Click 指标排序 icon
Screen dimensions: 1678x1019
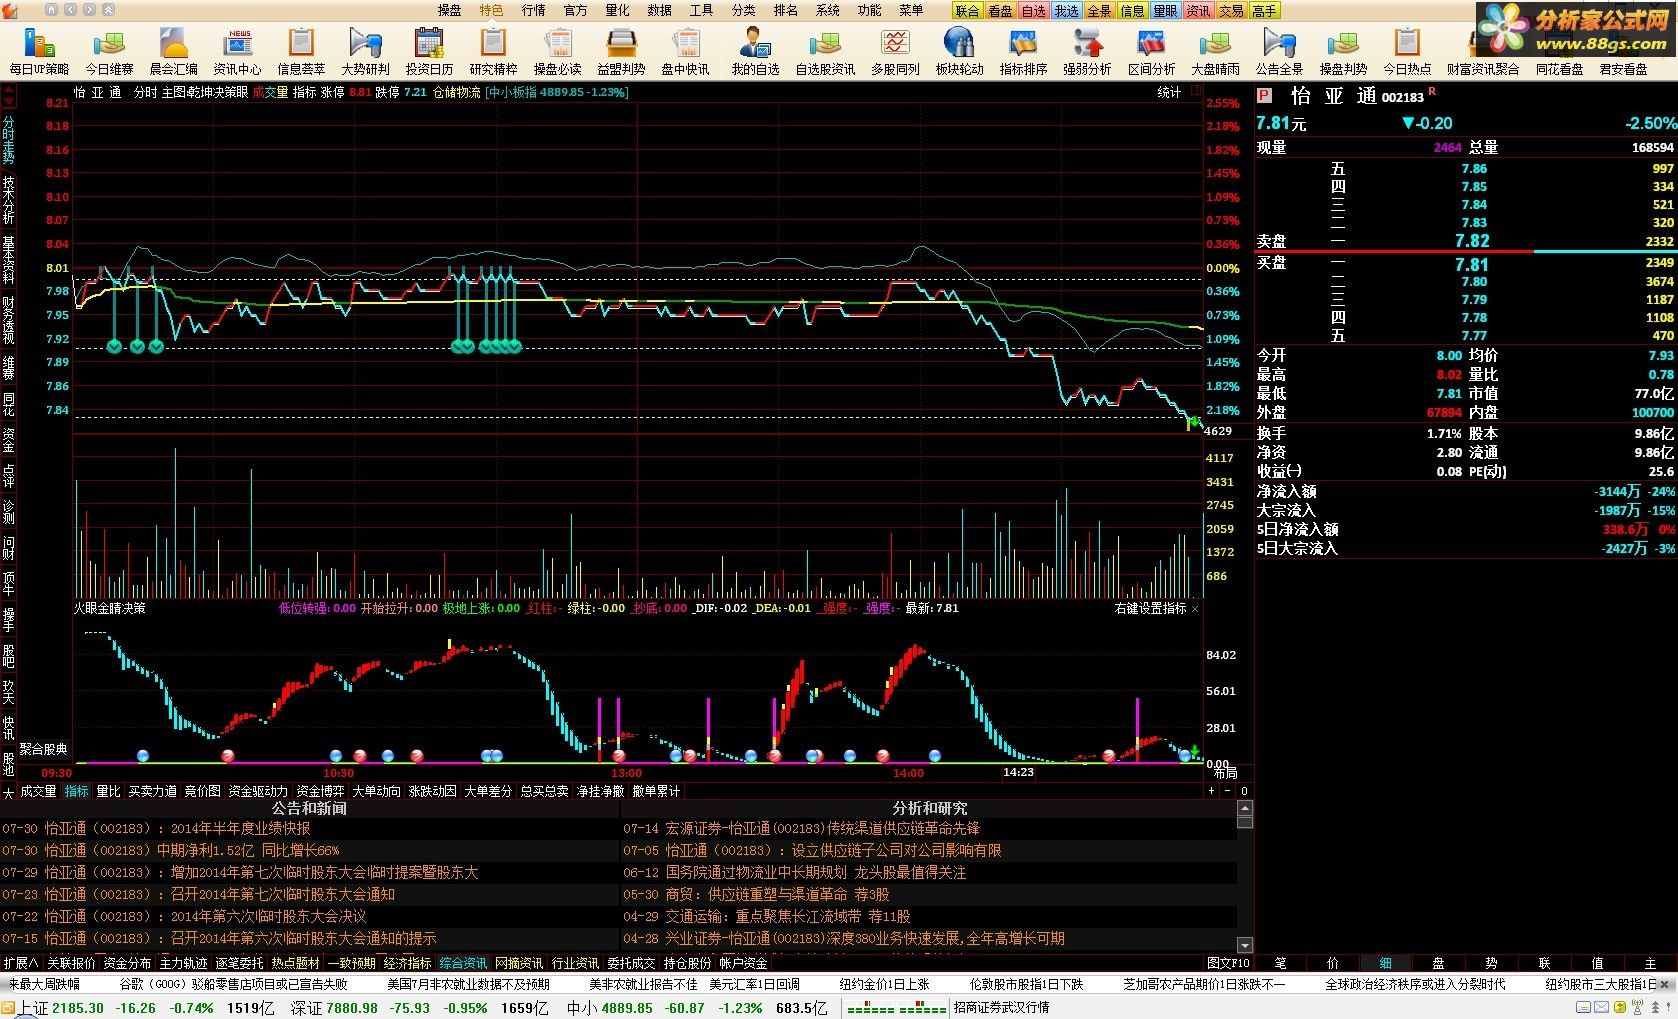1023,51
